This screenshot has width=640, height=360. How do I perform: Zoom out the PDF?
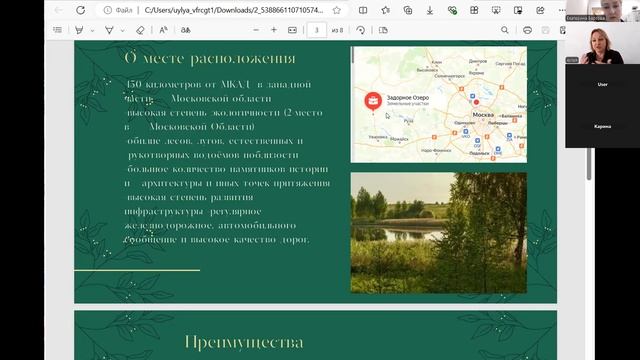[256, 30]
